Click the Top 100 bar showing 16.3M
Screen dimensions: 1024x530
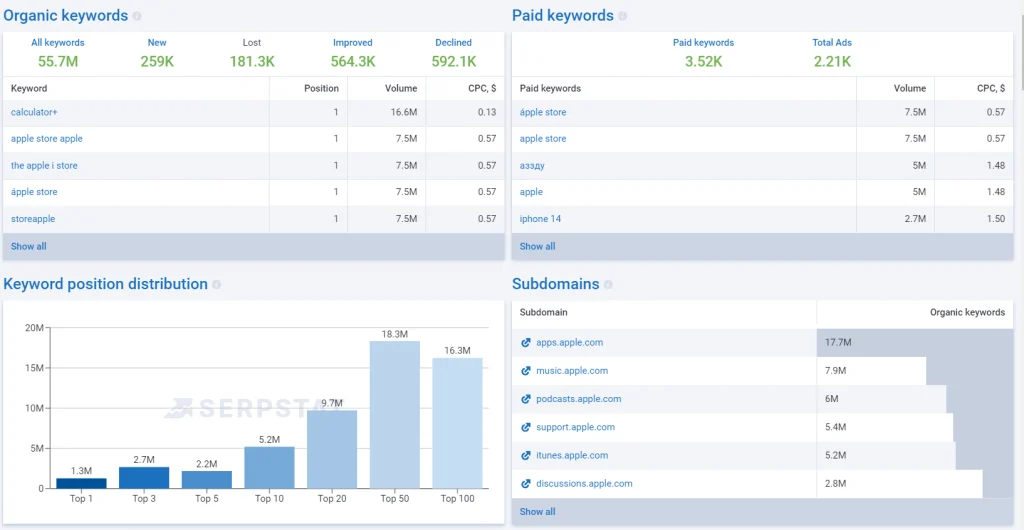point(457,423)
